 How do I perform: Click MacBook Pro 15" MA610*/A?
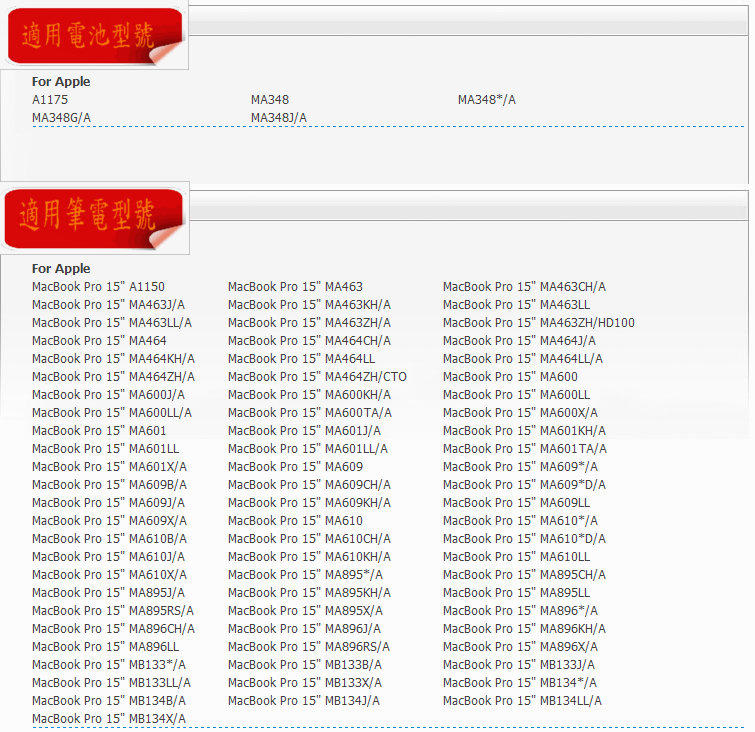[521, 520]
